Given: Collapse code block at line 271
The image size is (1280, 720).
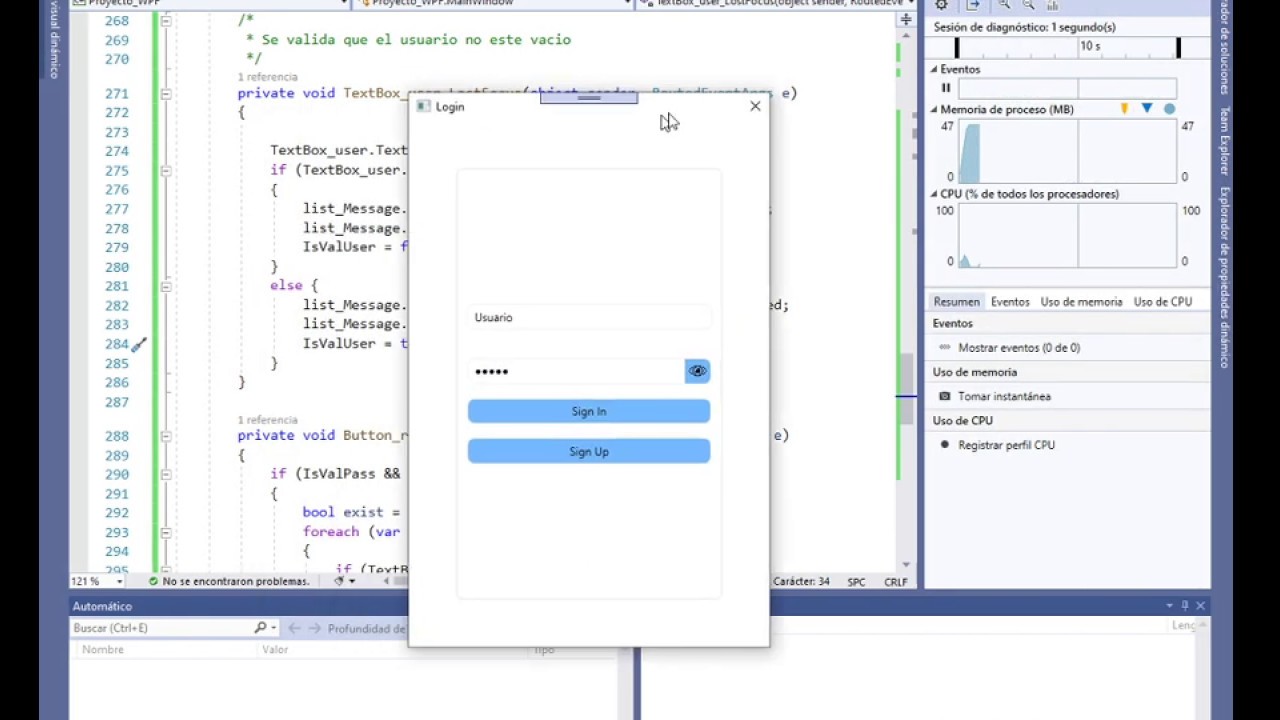Looking at the screenshot, I should coord(166,94).
